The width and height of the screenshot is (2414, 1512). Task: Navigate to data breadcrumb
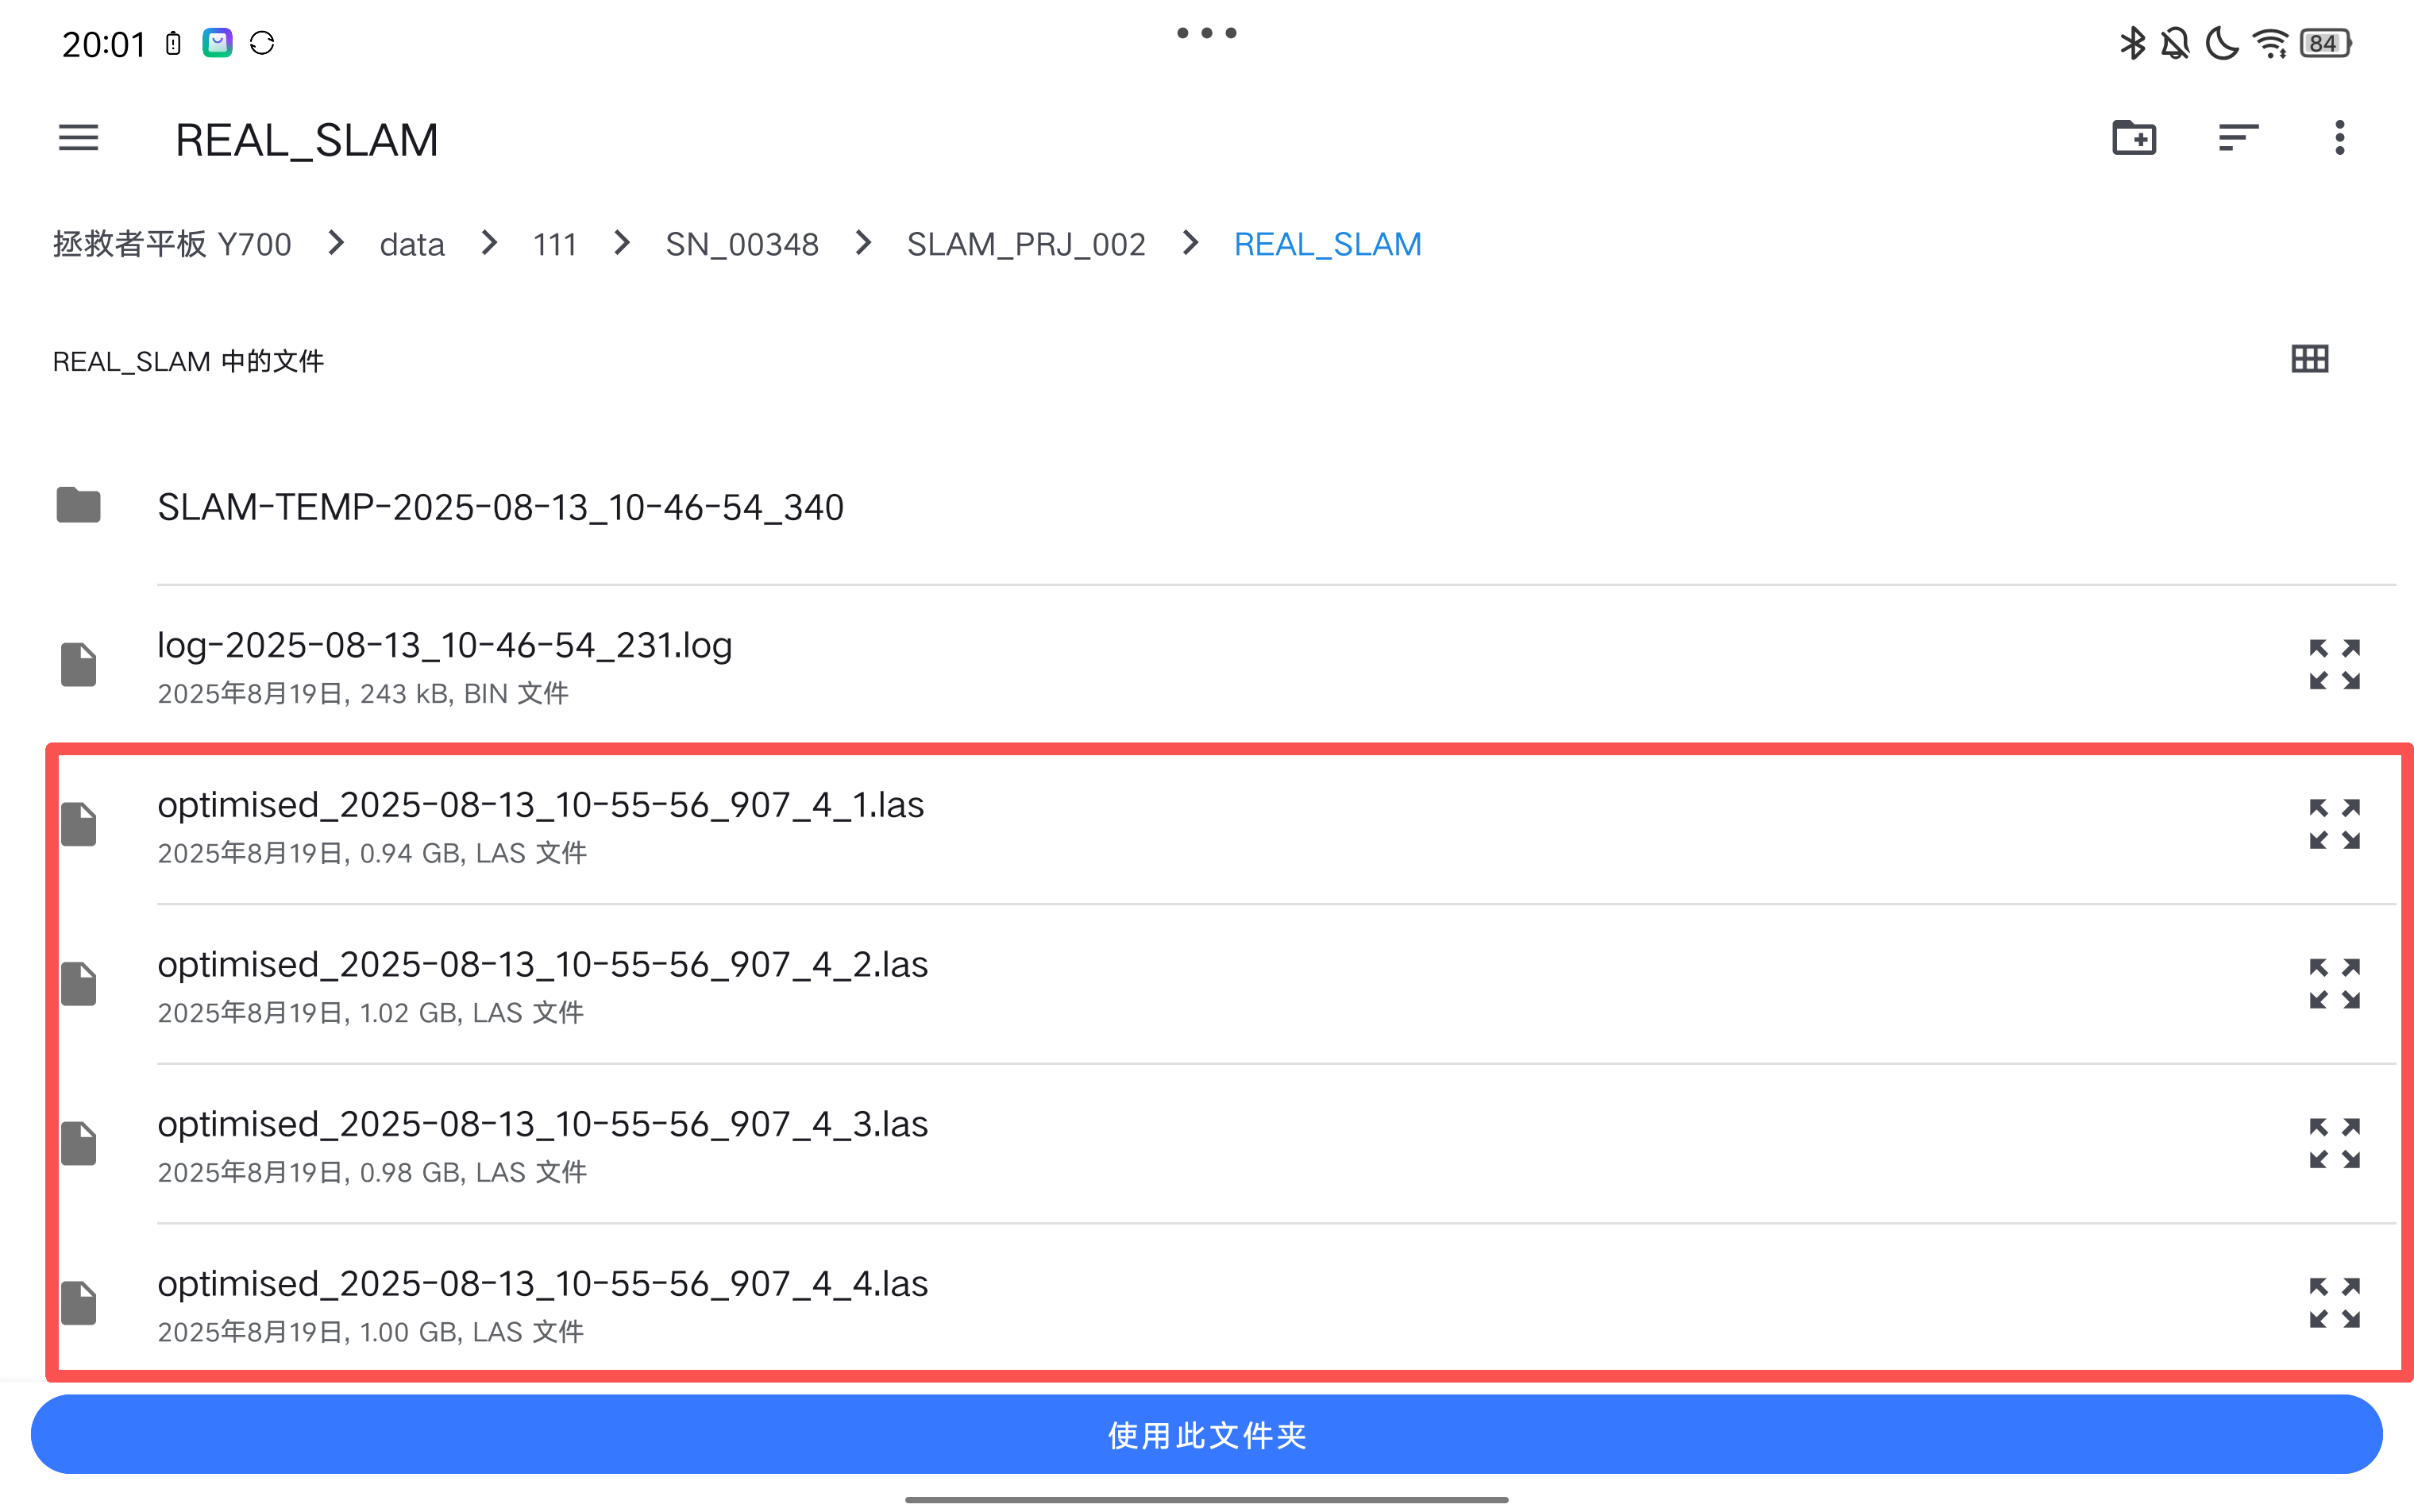click(411, 244)
